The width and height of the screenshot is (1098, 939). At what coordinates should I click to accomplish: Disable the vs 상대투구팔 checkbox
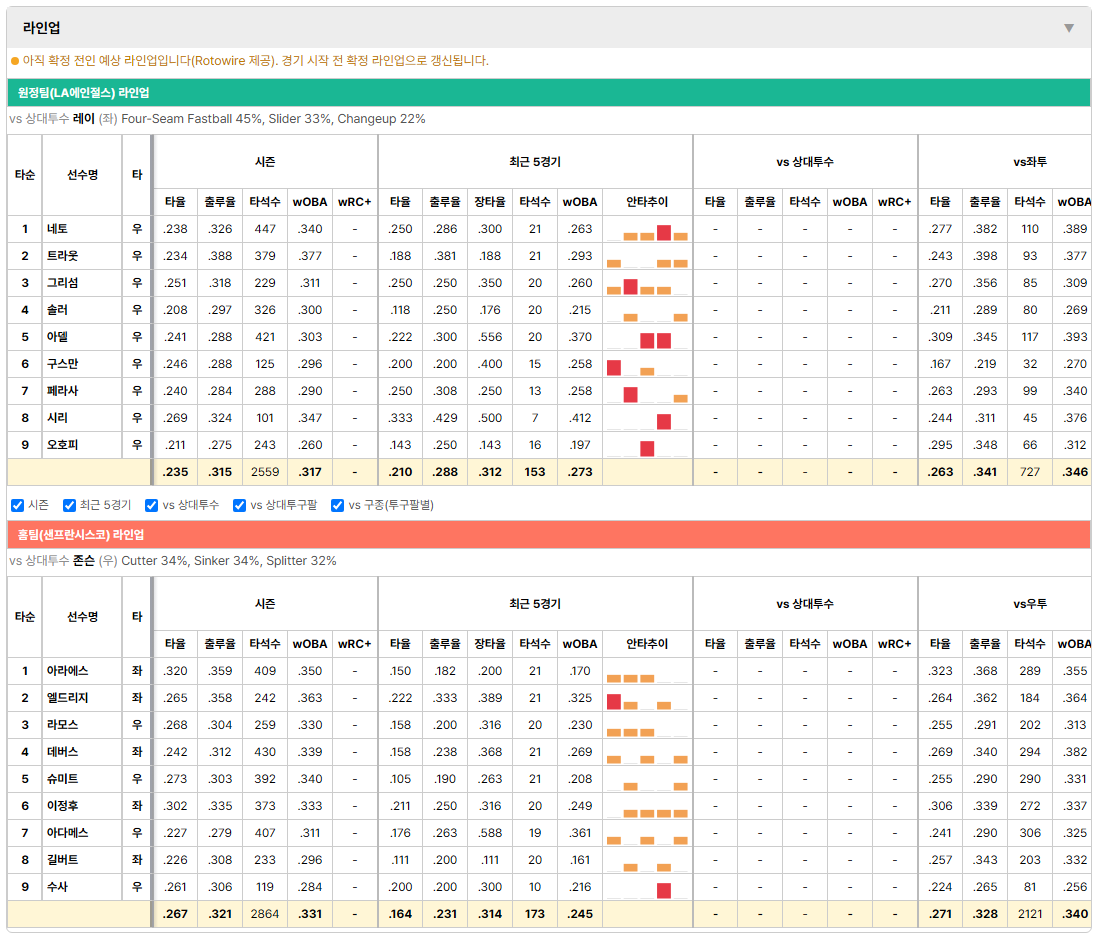[239, 505]
